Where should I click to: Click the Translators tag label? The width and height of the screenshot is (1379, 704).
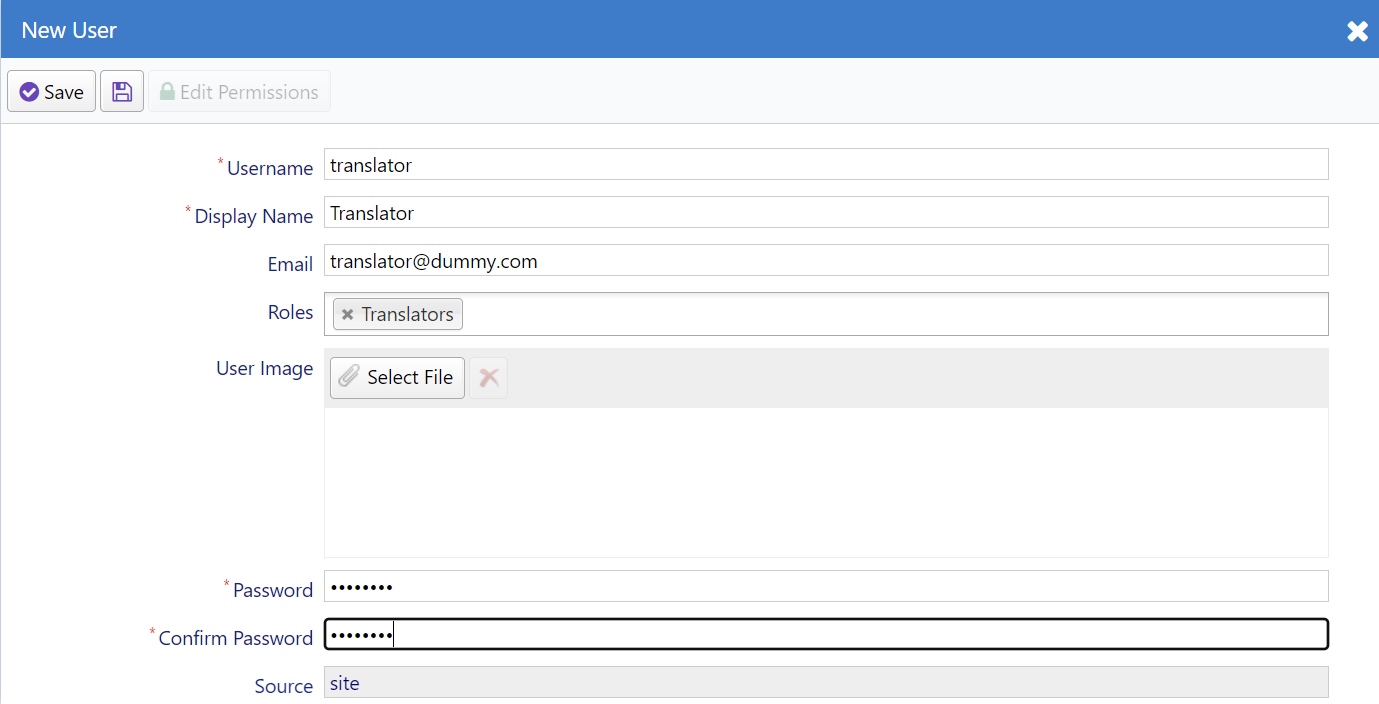coord(409,314)
